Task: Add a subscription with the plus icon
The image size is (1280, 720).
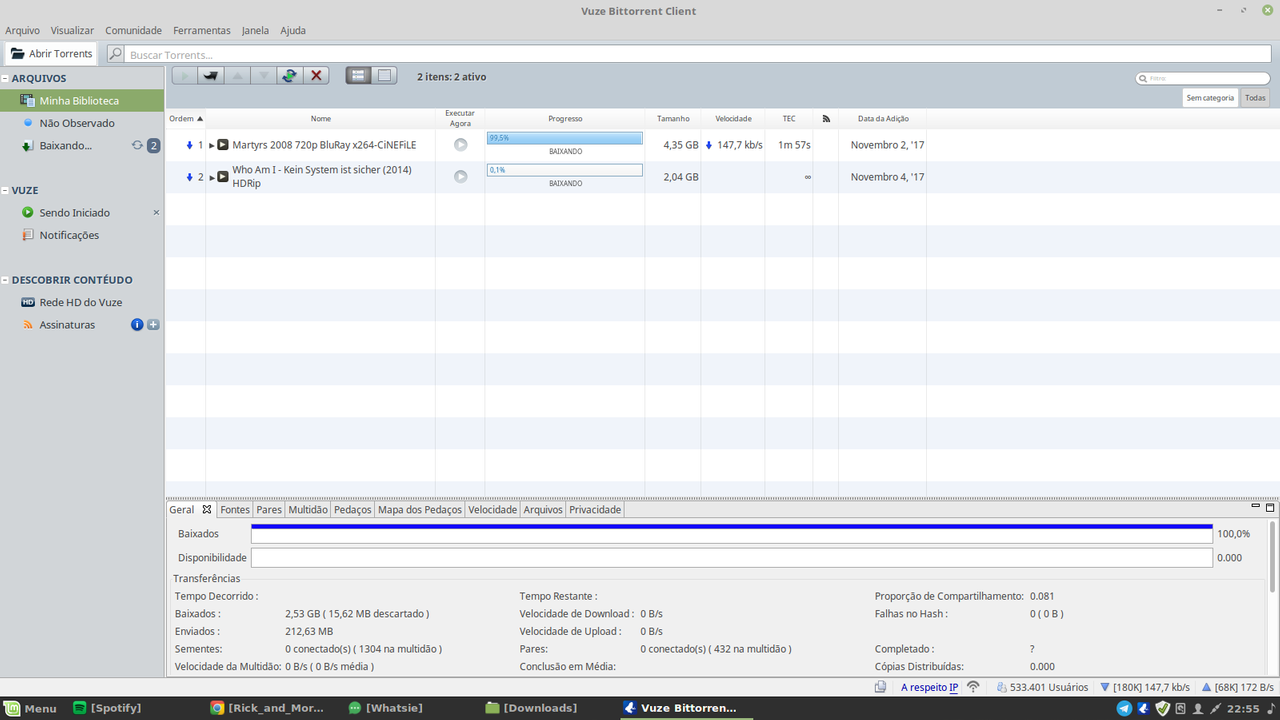Action: 153,325
